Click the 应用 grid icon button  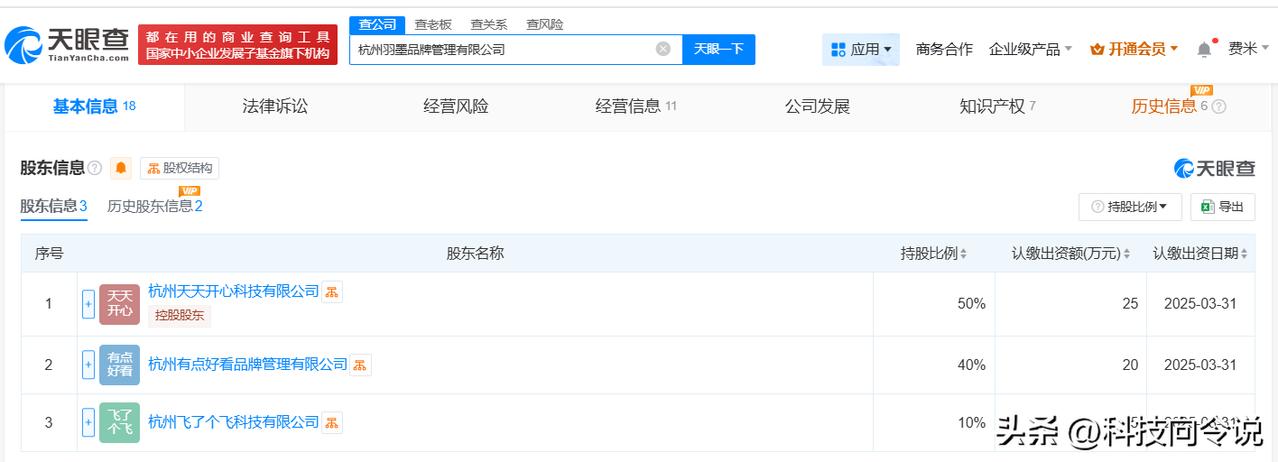[861, 49]
